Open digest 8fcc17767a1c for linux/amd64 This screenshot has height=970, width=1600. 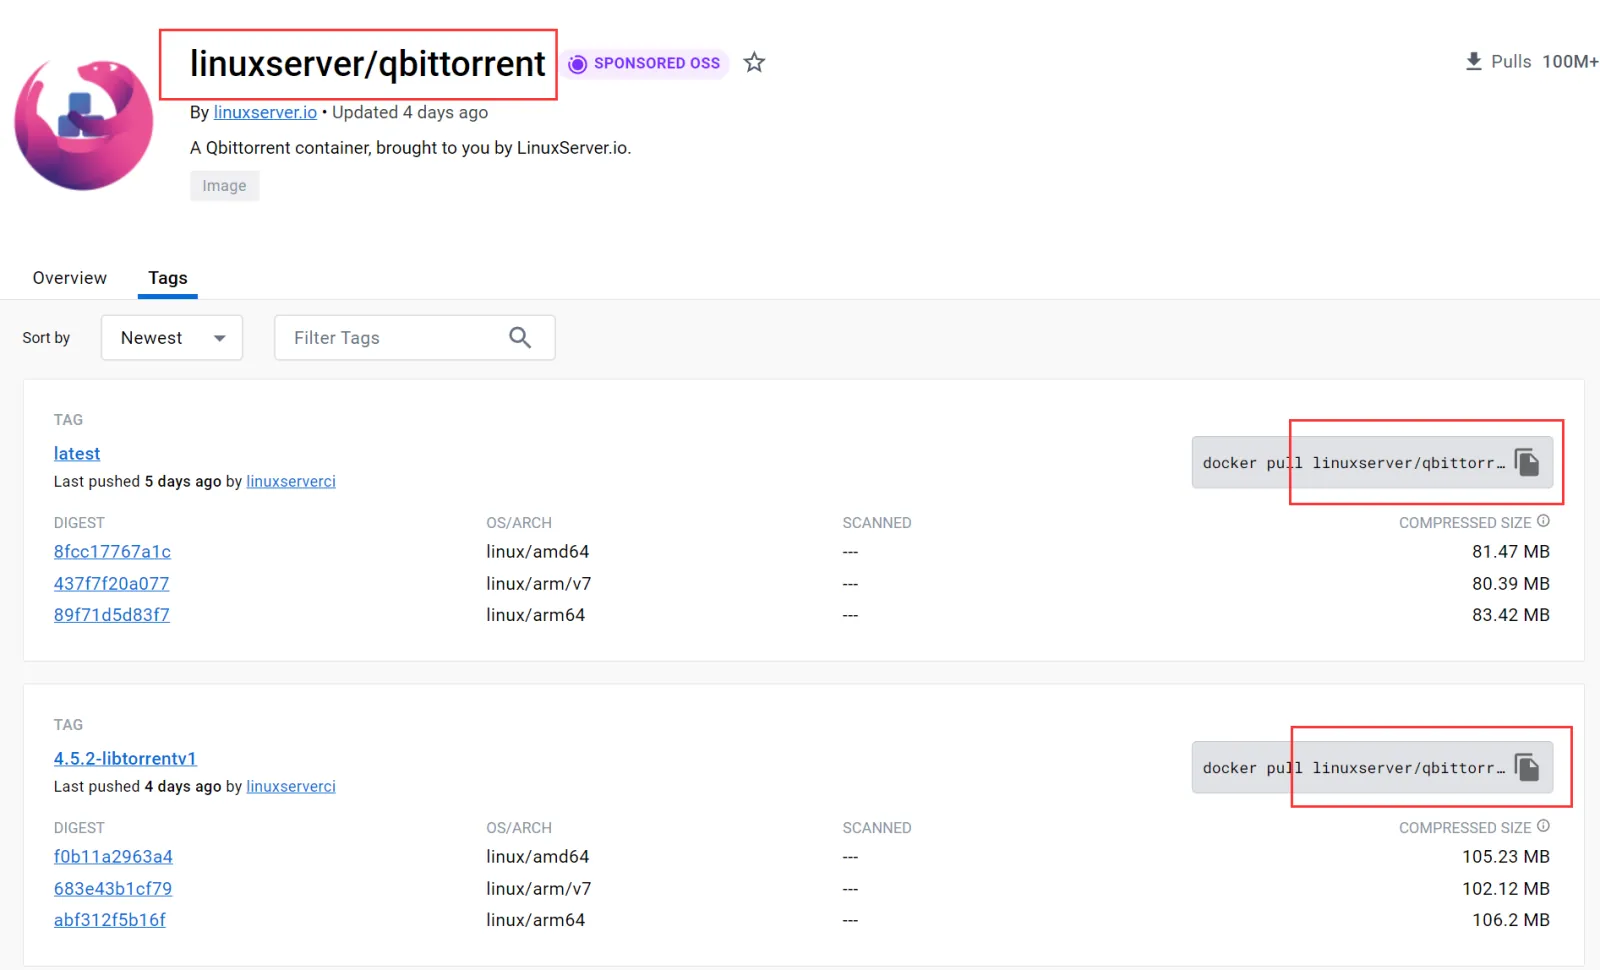(x=112, y=552)
